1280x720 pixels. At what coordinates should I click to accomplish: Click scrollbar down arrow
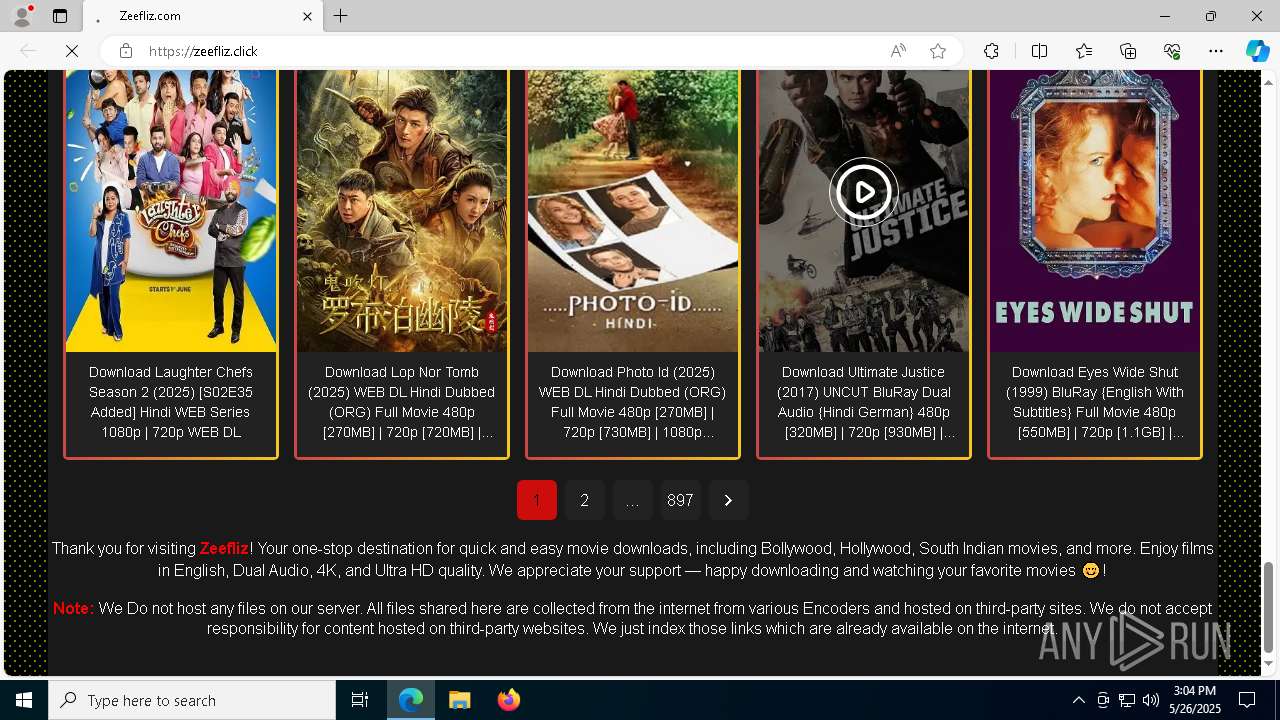pyautogui.click(x=1268, y=663)
